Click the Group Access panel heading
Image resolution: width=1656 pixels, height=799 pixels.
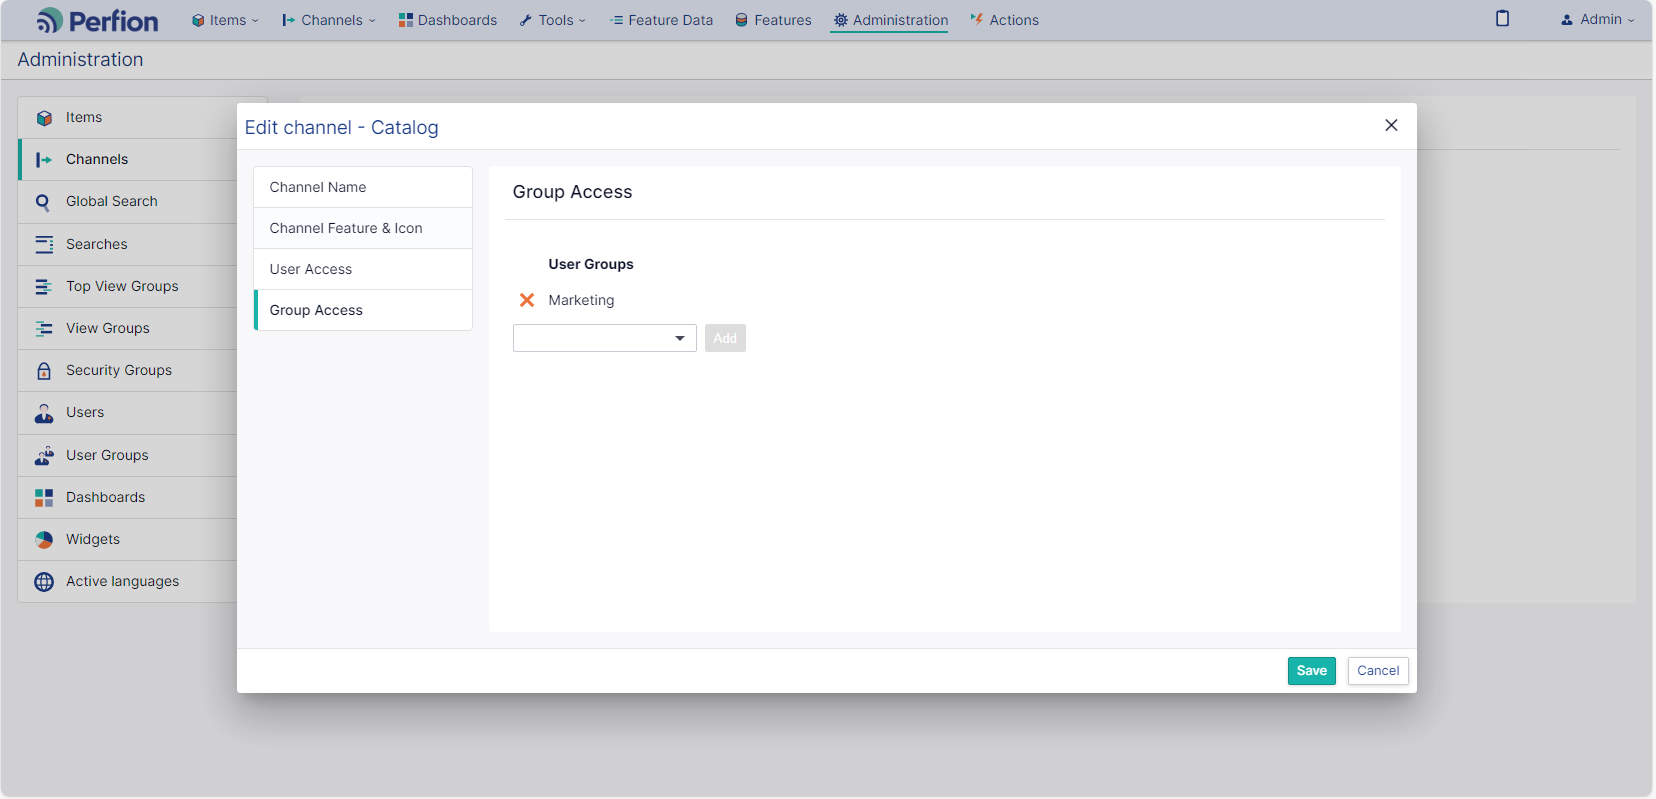(x=572, y=192)
